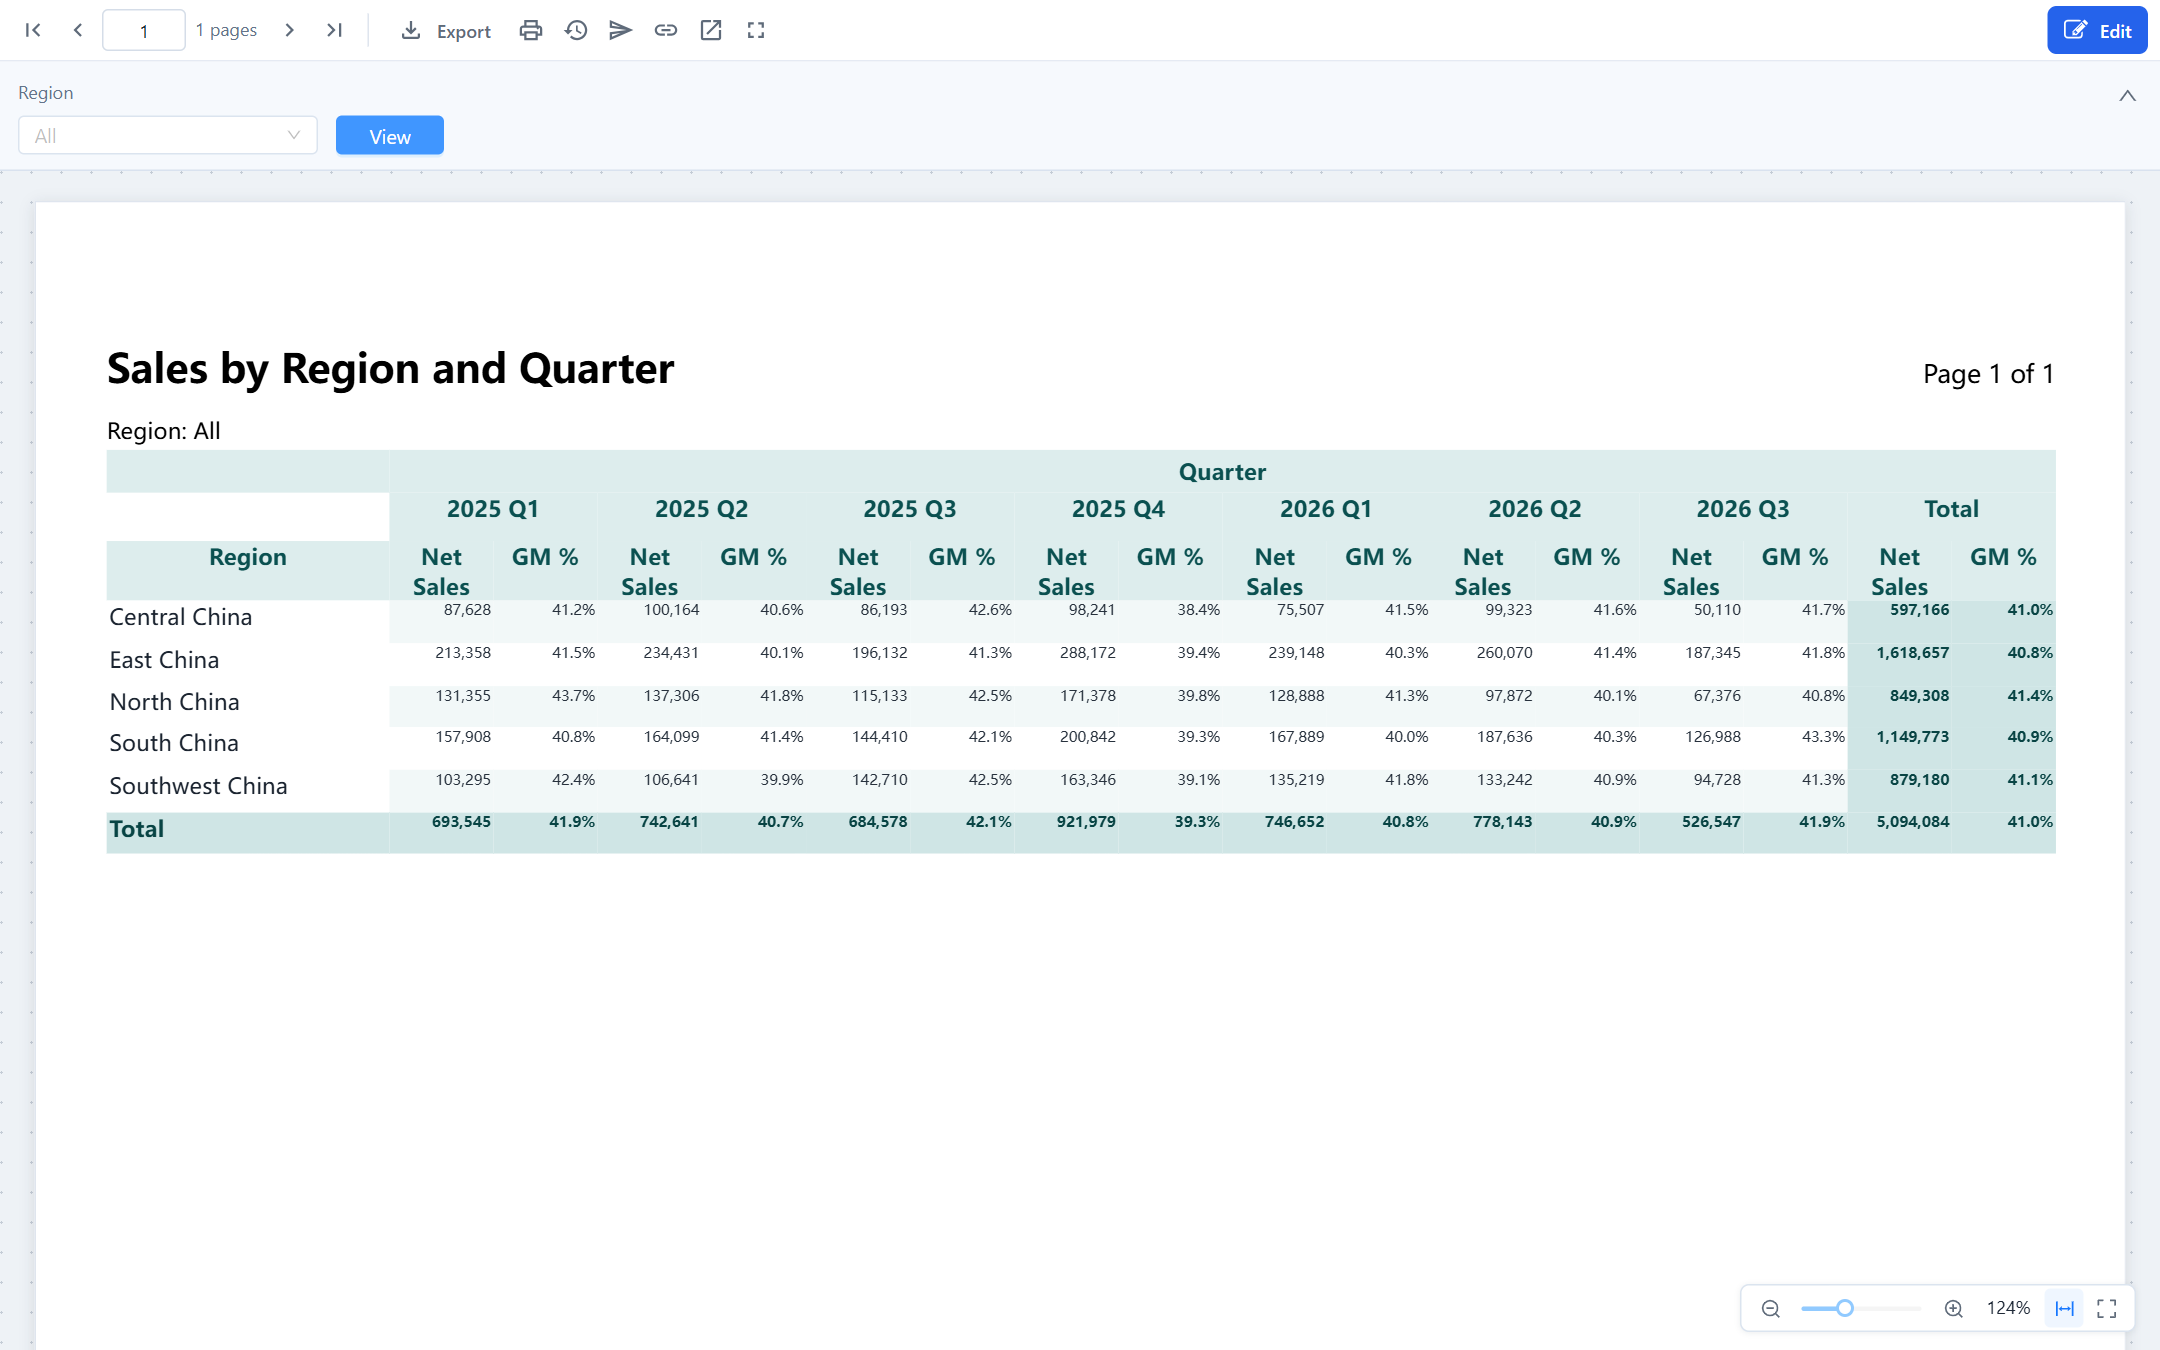Open report in new window icon
This screenshot has height=1350, width=2160.
point(711,30)
